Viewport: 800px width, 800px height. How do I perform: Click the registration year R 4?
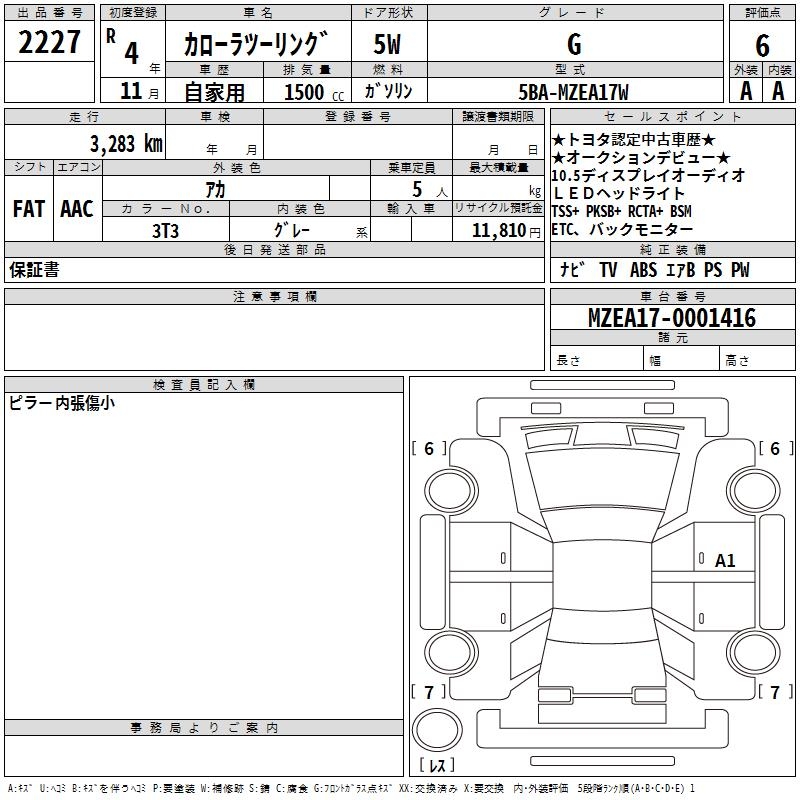[123, 46]
